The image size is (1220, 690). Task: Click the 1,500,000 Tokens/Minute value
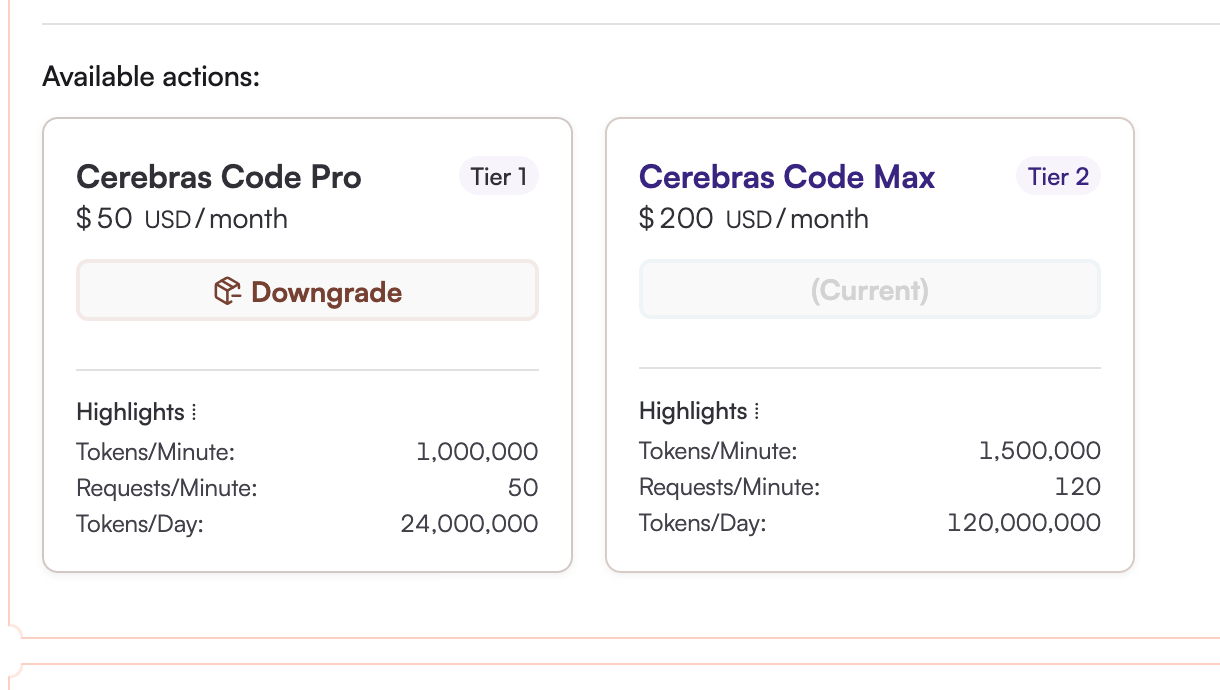[x=1039, y=451]
